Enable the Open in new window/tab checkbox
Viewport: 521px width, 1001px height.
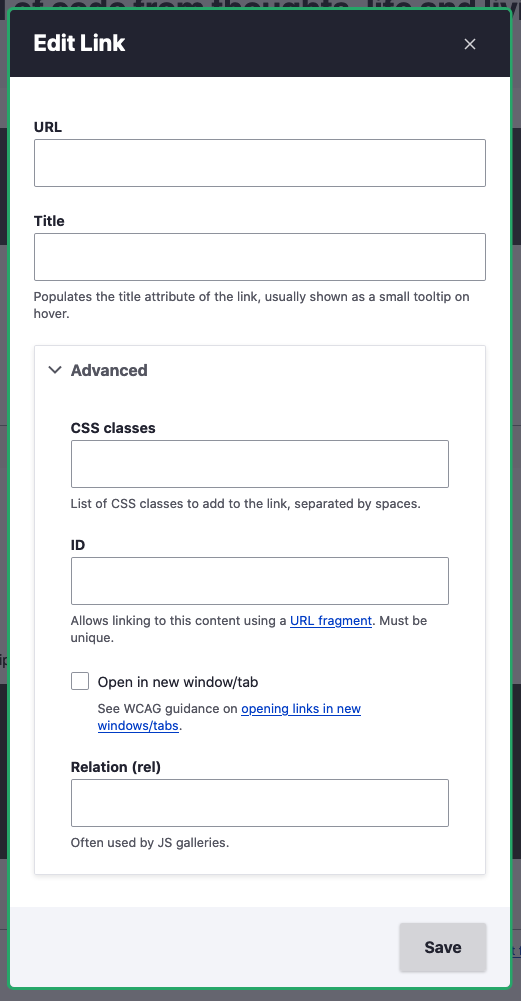tap(80, 681)
